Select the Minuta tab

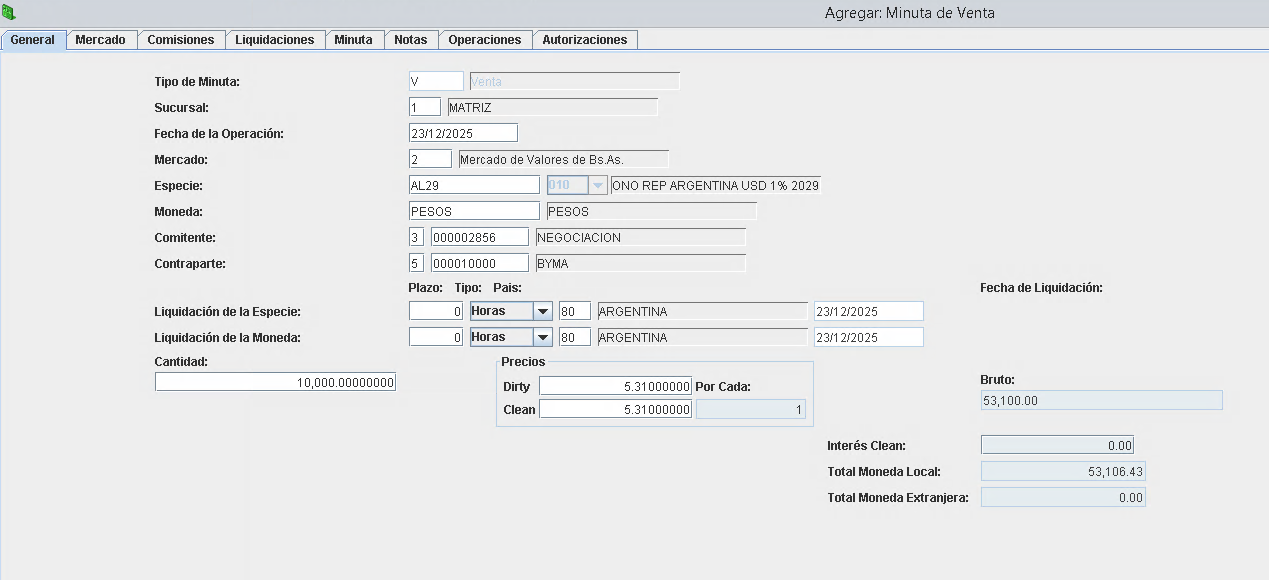354,40
